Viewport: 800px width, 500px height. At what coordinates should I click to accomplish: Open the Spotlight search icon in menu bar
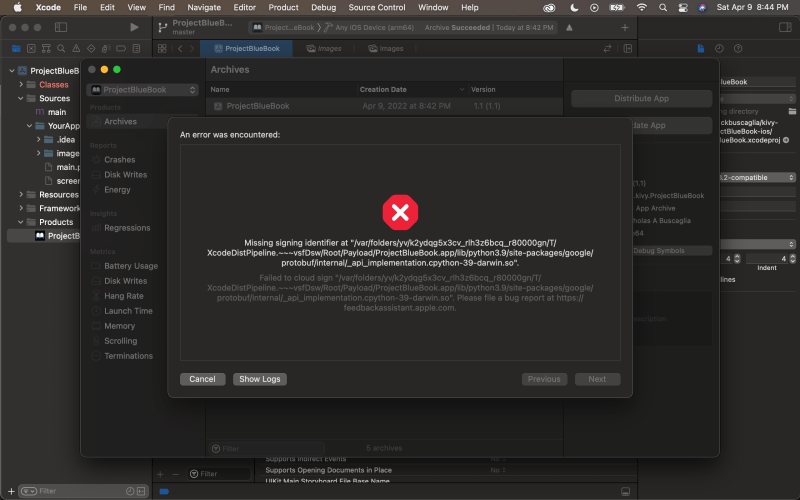coord(663,8)
